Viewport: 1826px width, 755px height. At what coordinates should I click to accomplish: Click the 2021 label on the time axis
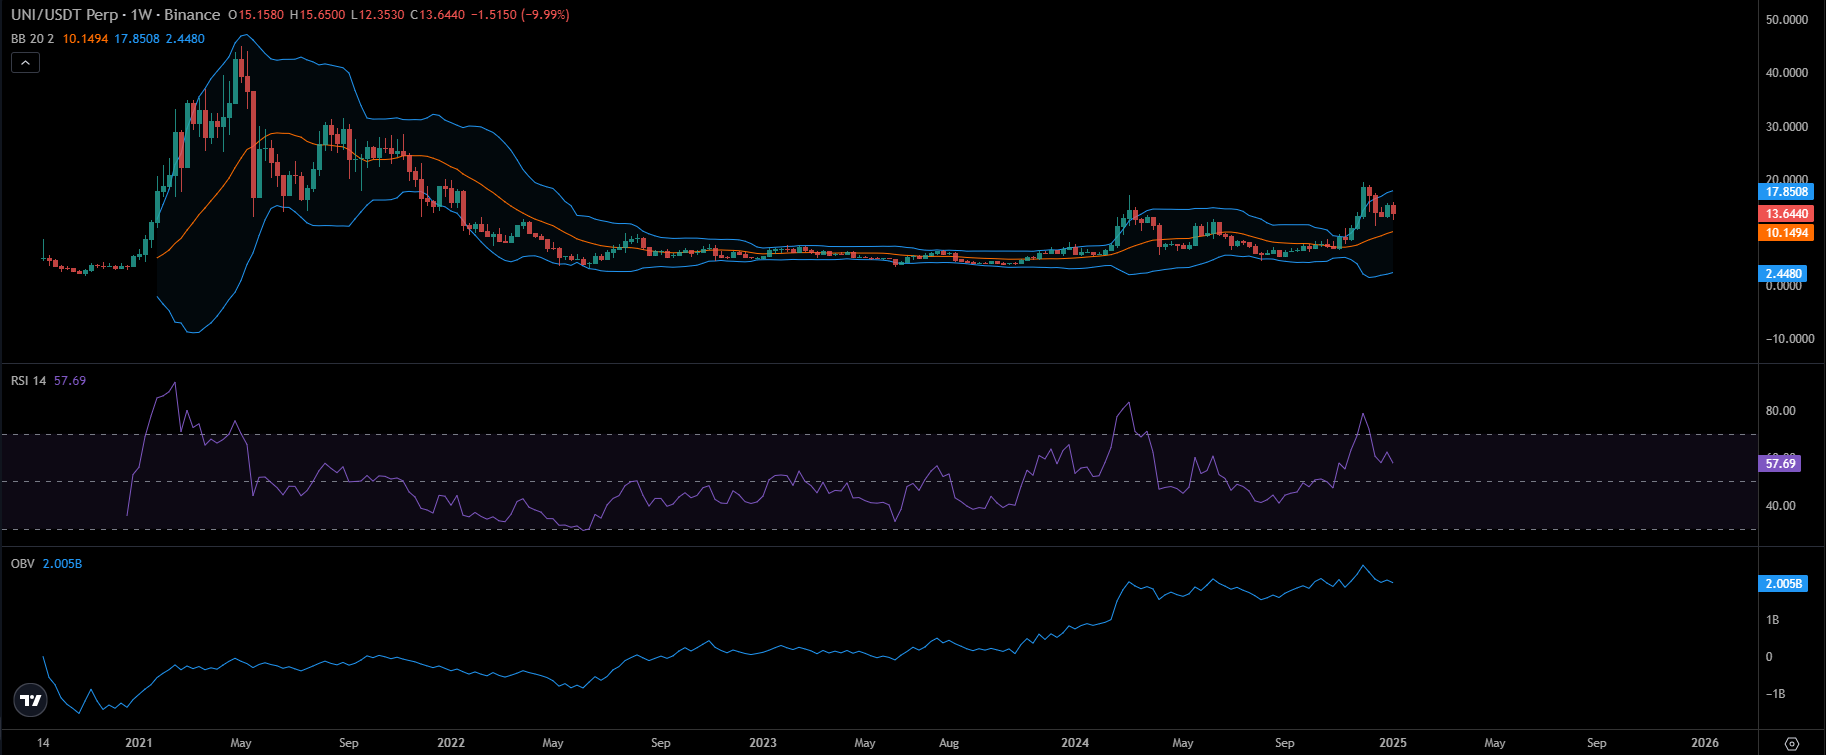[x=139, y=743]
